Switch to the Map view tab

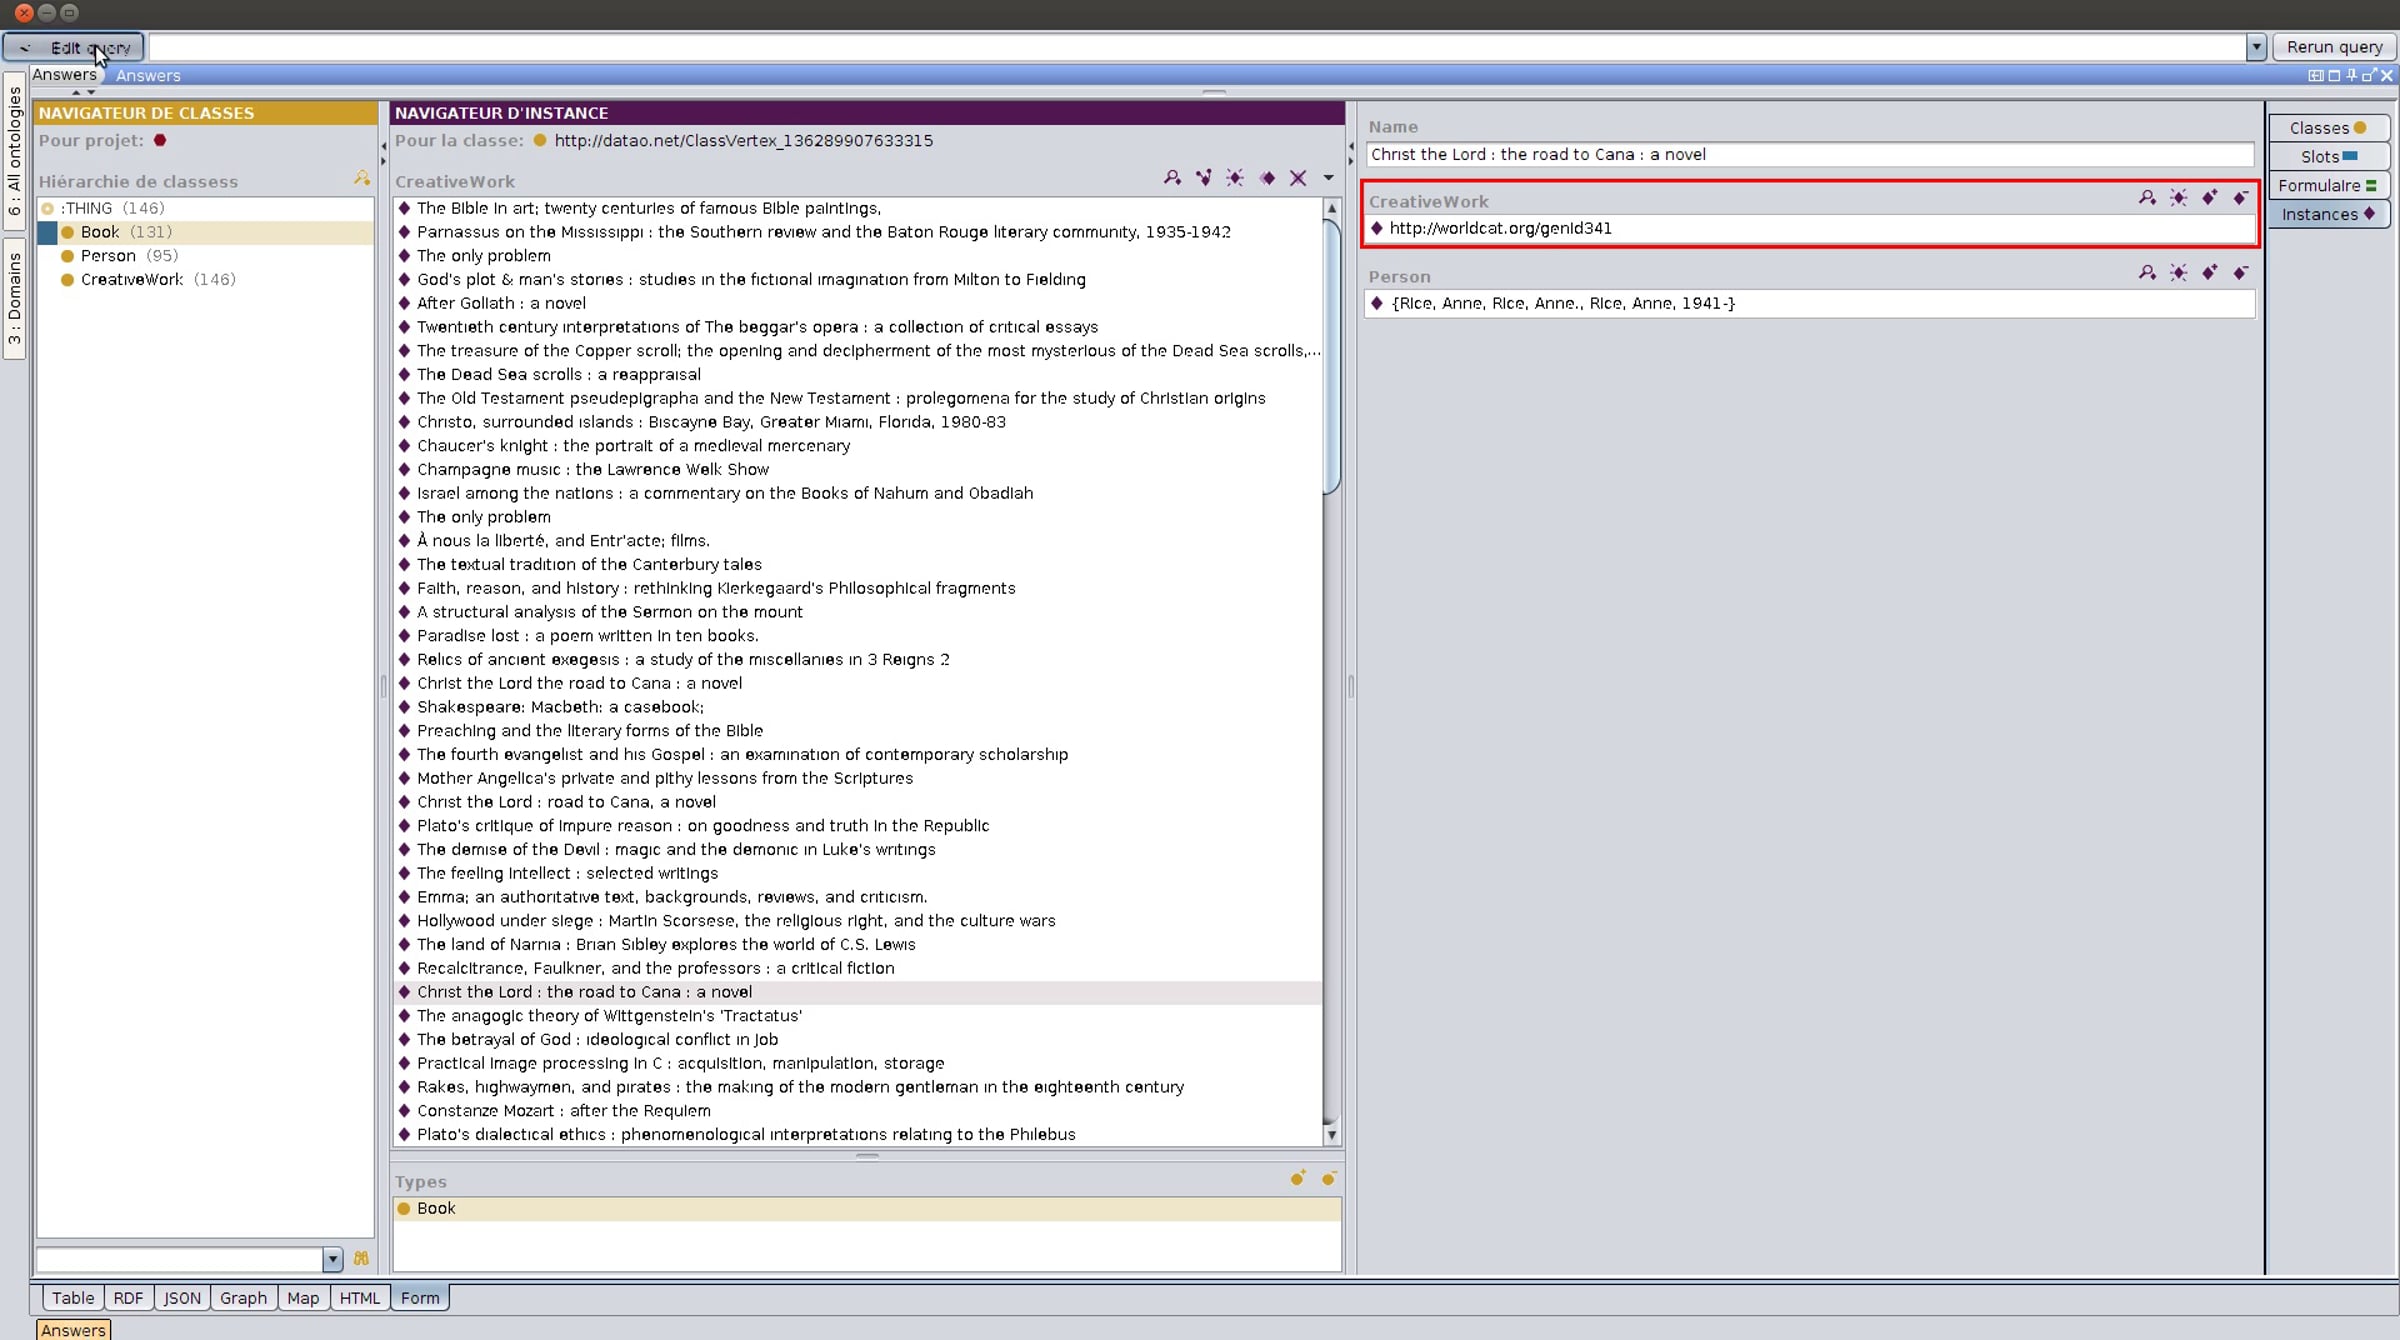(303, 1298)
